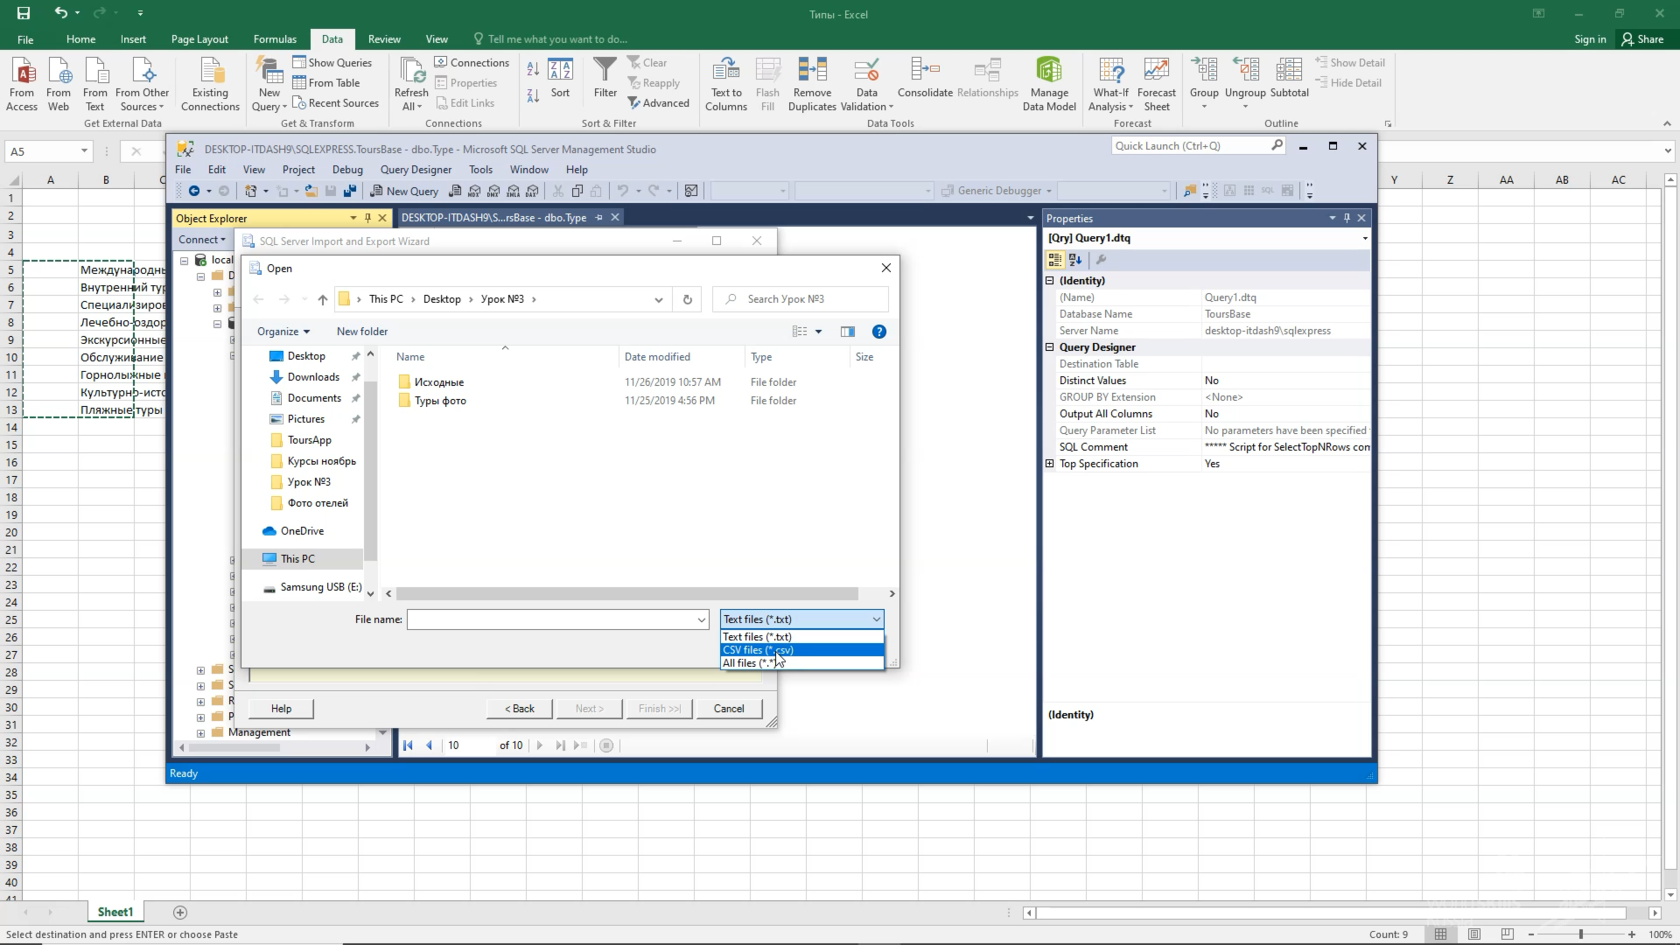Open the SSMS Tools menu
This screenshot has width=1680, height=945.
coord(480,170)
